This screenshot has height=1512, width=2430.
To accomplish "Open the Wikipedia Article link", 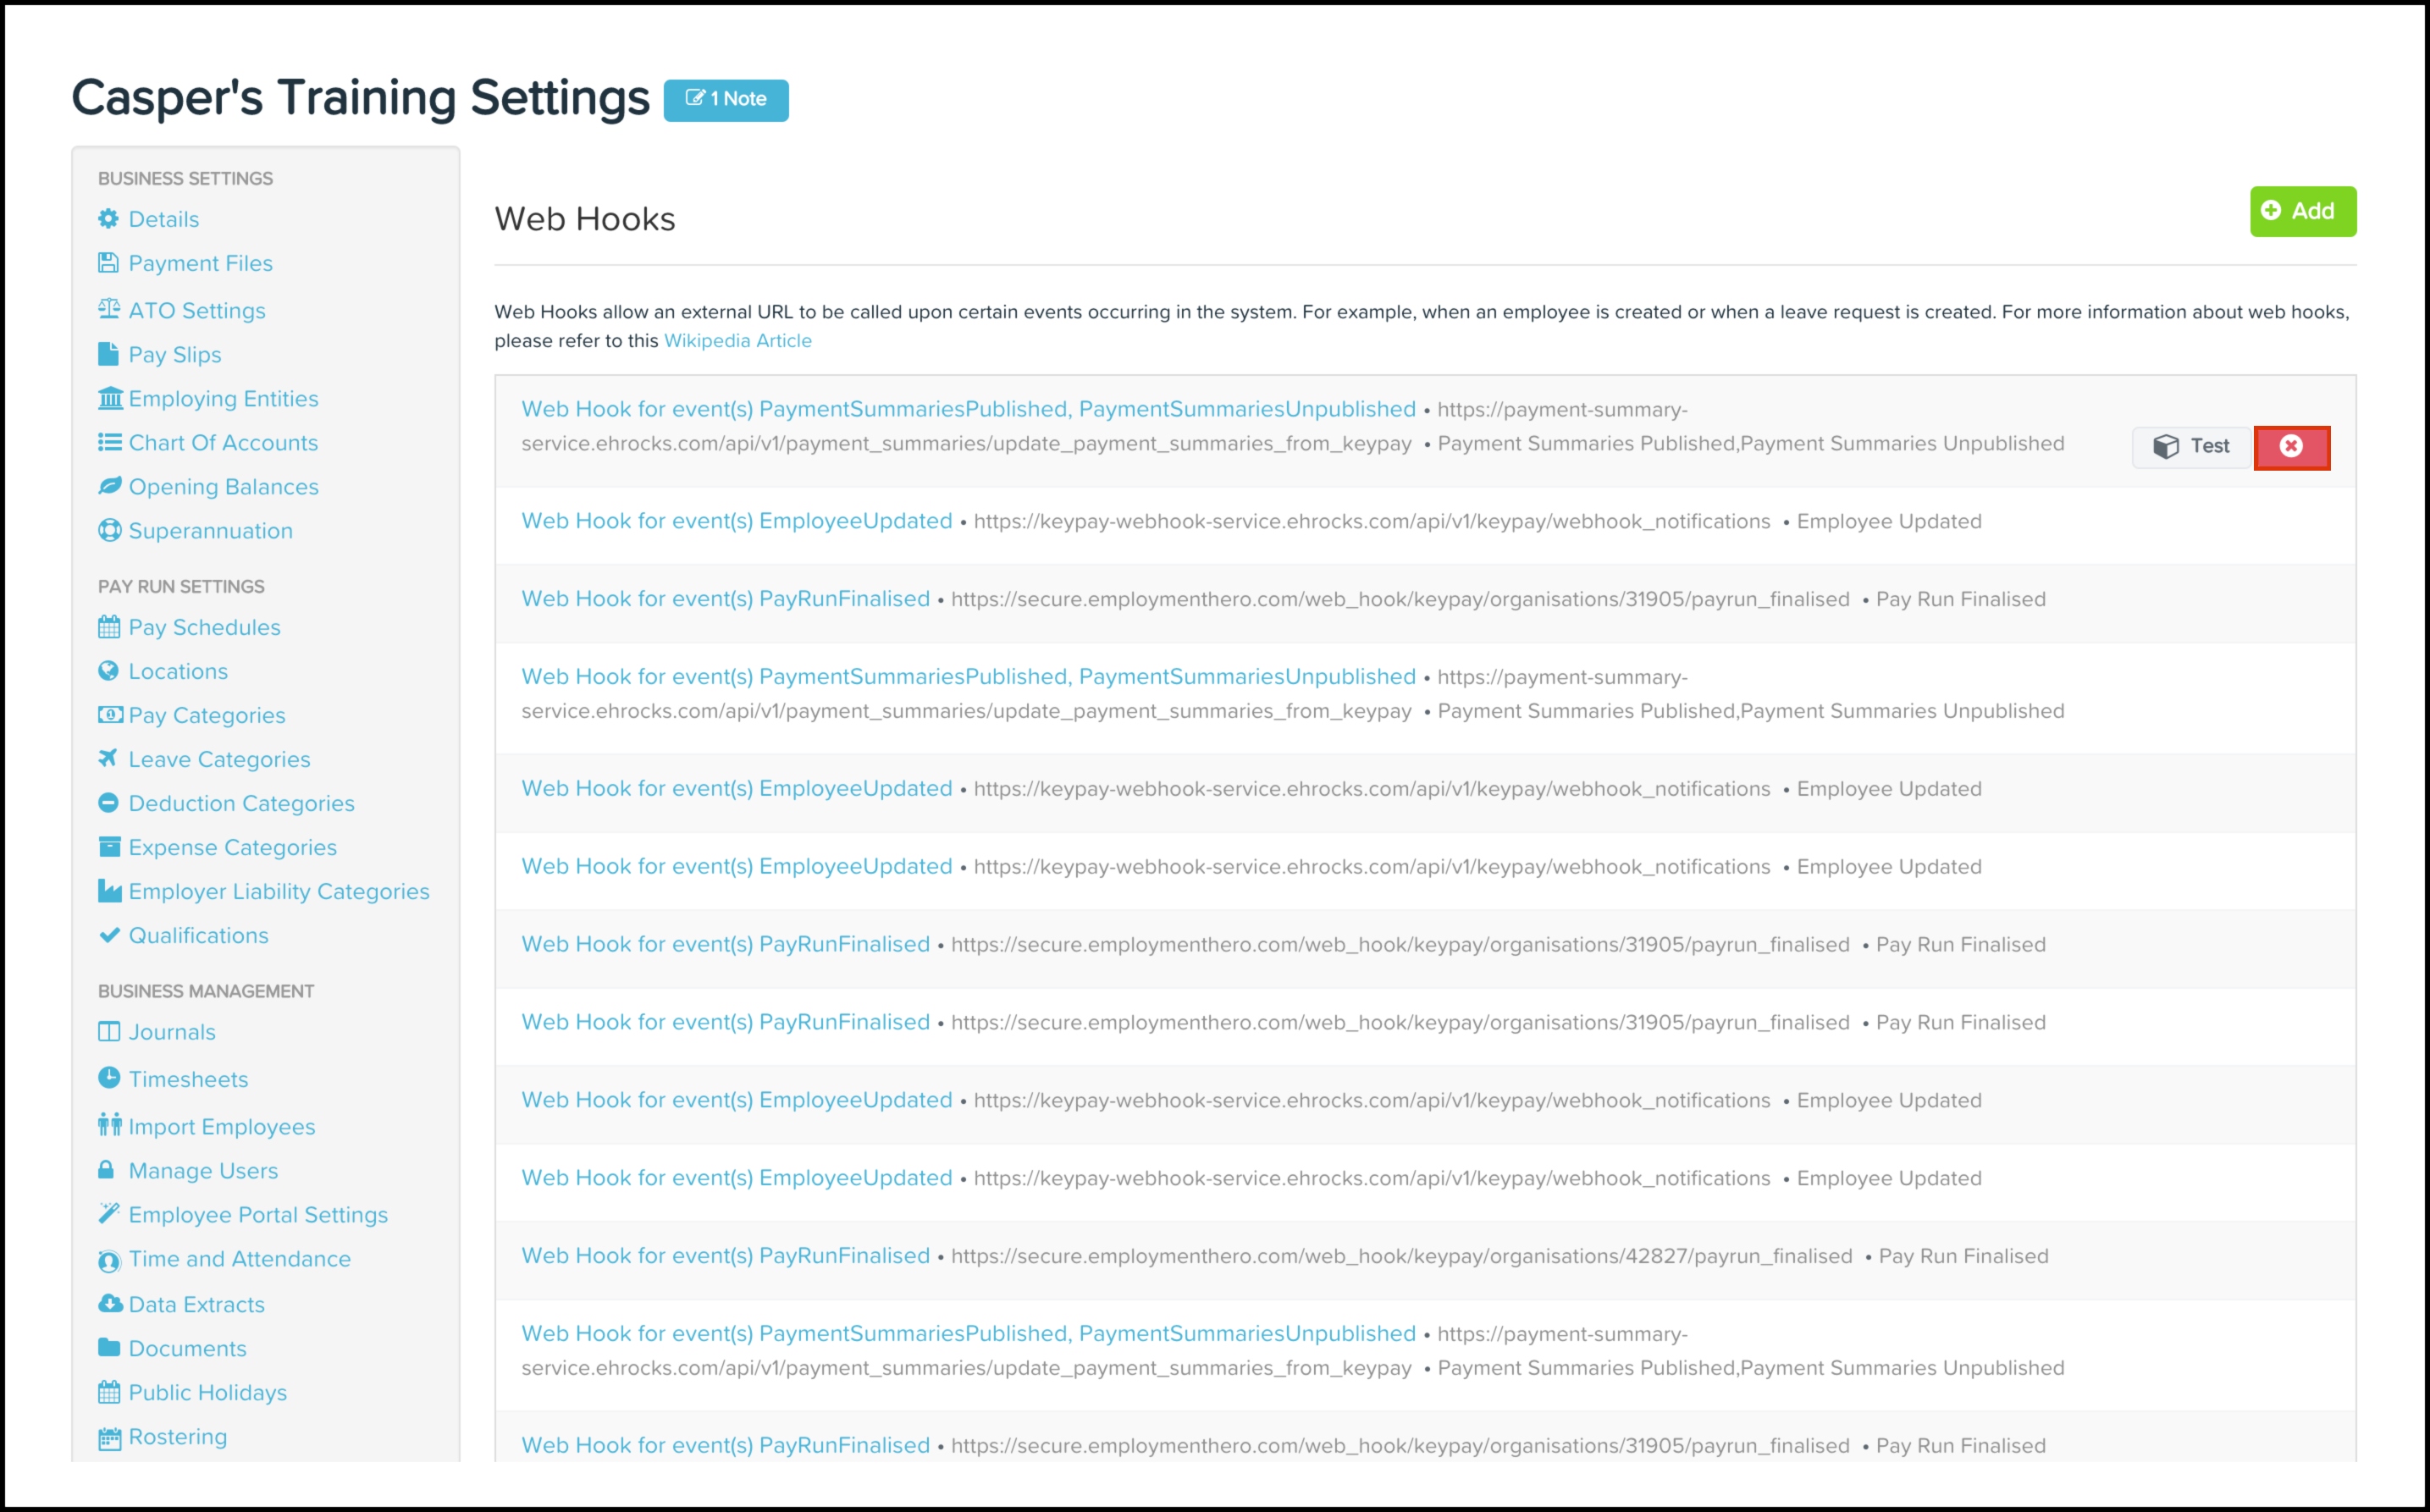I will click(738, 341).
